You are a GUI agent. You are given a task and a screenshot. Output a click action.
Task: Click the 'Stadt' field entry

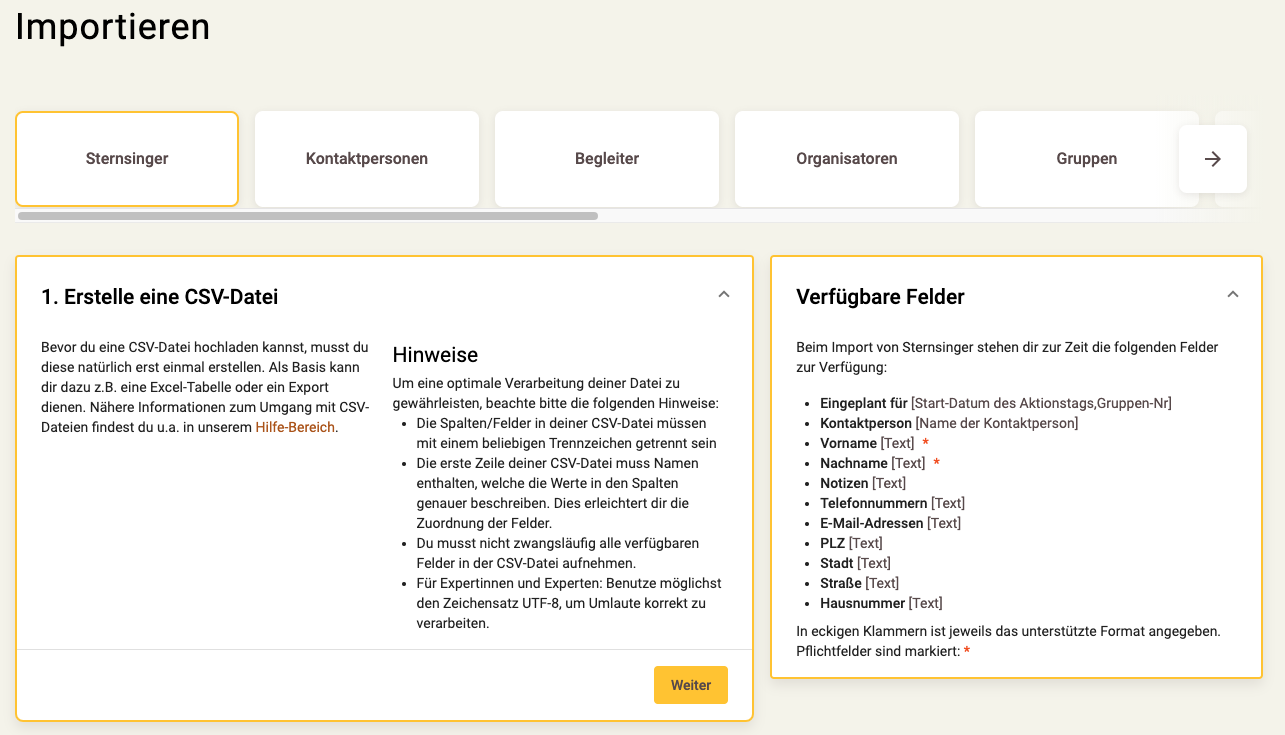(x=855, y=563)
